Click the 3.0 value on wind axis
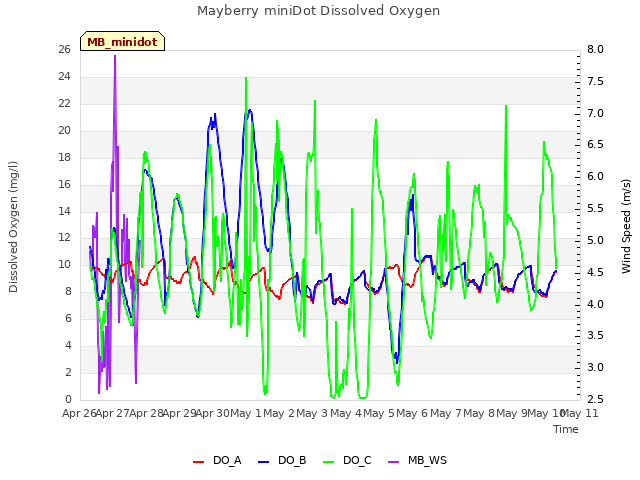Viewport: 640px width, 480px height. pyautogui.click(x=595, y=367)
